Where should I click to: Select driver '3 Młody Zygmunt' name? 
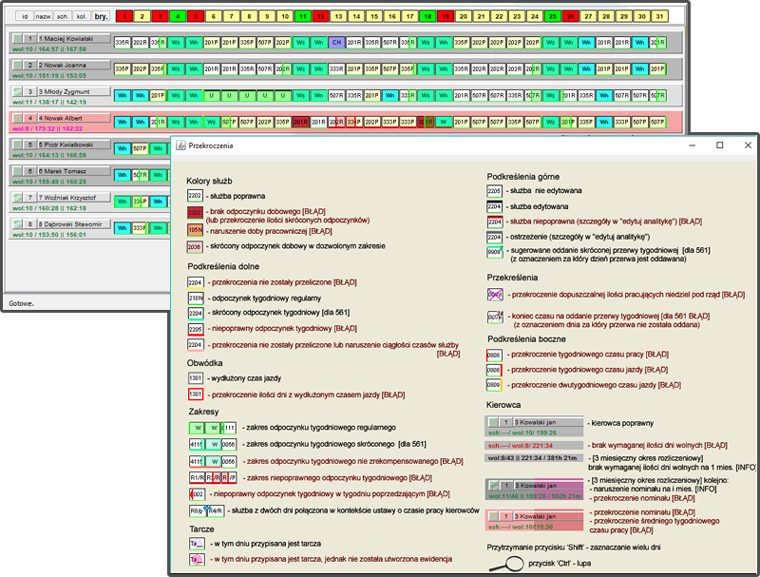pos(74,91)
